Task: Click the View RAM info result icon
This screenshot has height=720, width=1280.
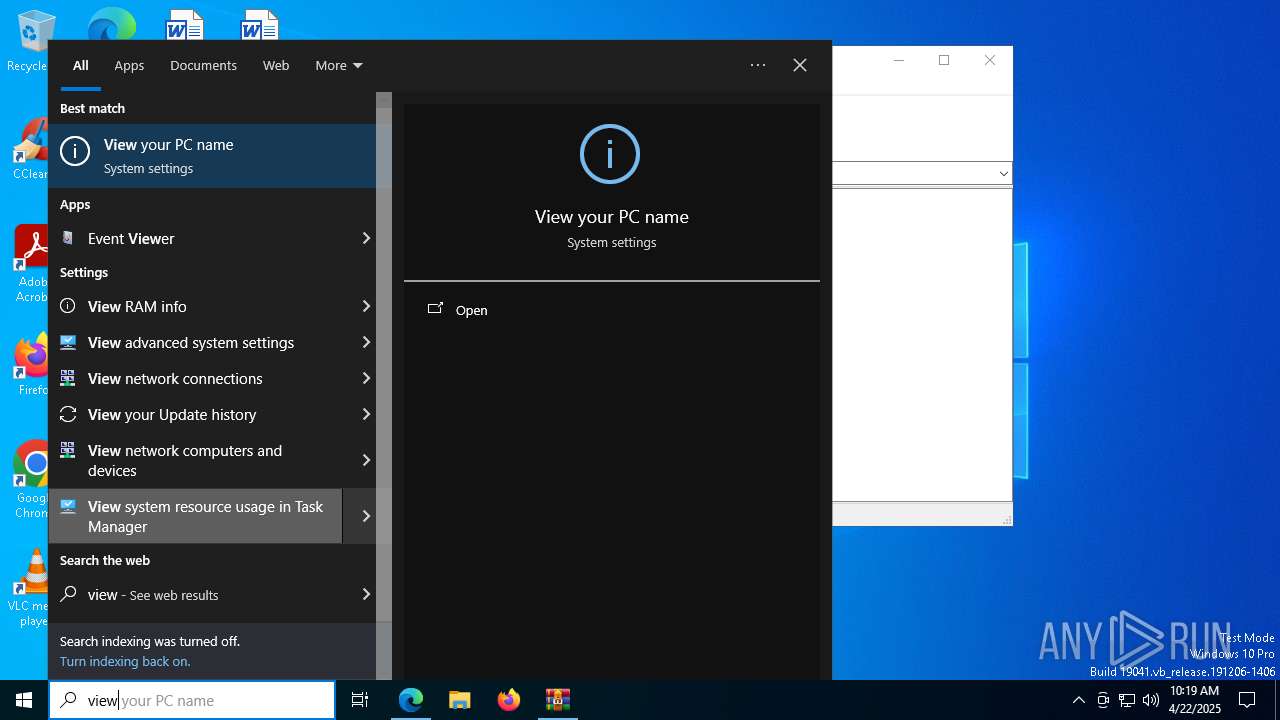Action: 68,306
